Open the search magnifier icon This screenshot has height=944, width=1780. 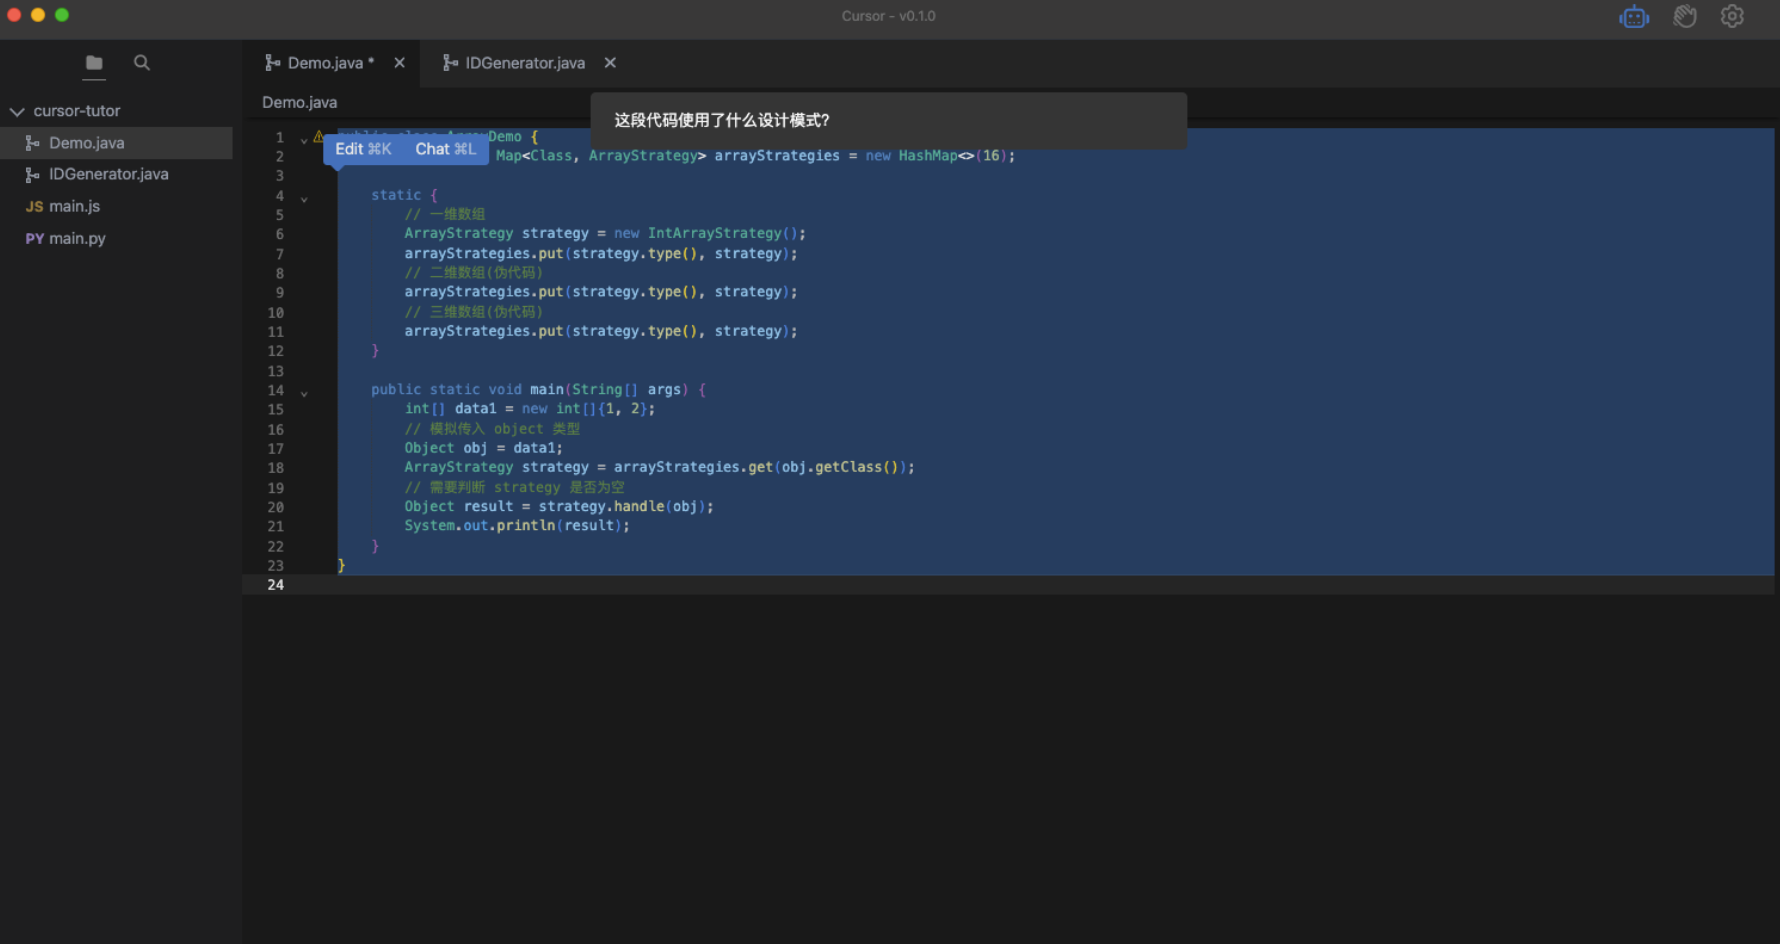coord(142,63)
